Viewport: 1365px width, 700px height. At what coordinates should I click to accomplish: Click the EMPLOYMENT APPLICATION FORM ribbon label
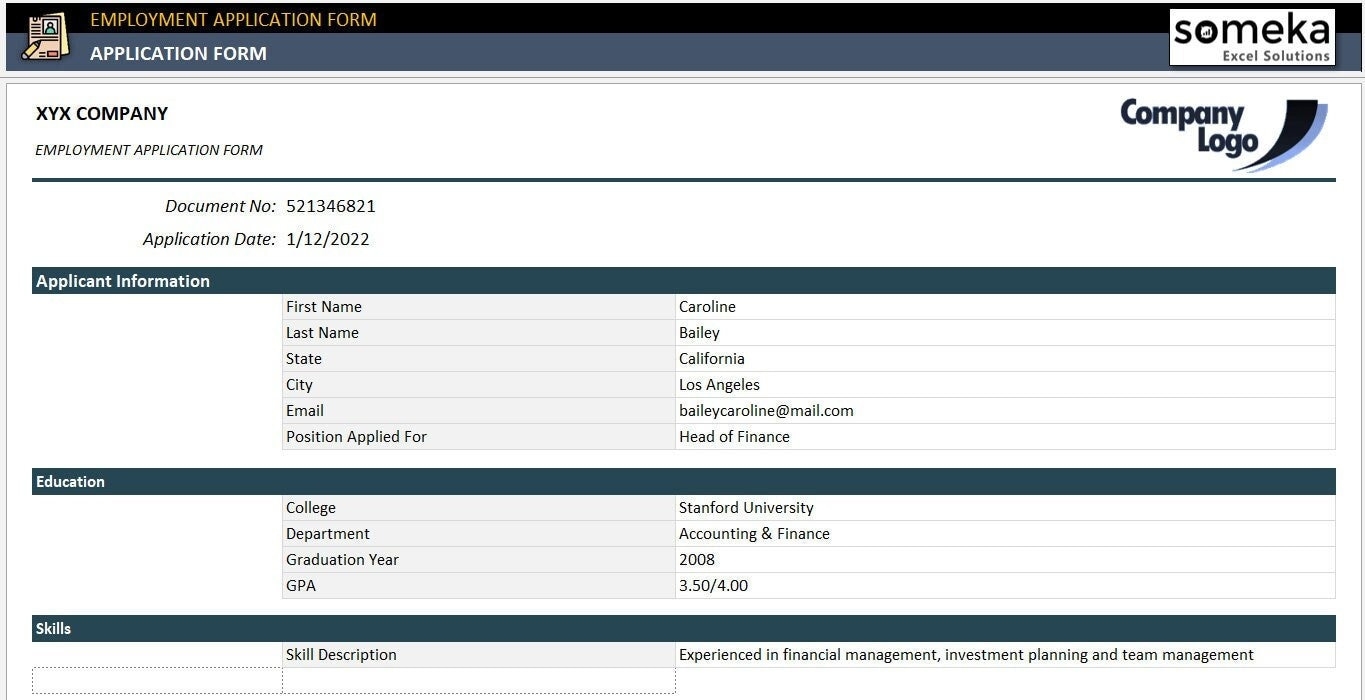pos(232,19)
